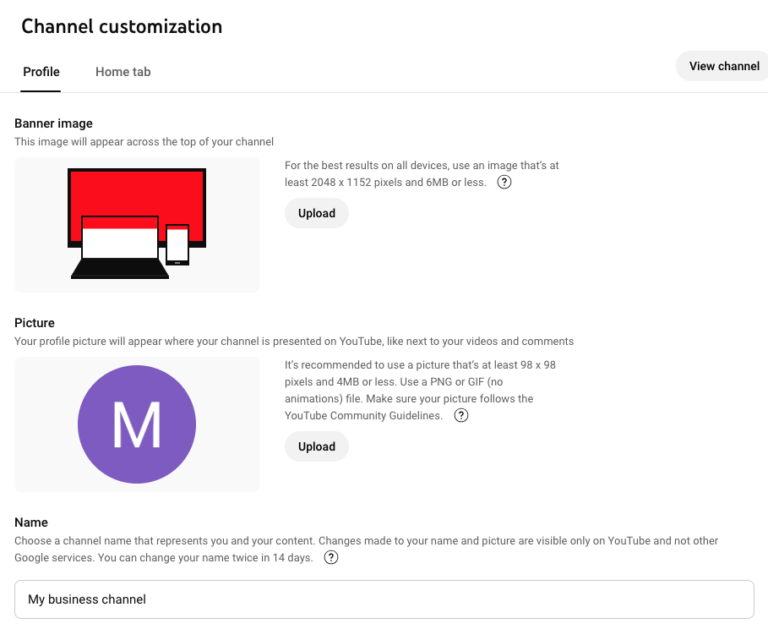This screenshot has width=768, height=629.
Task: Open the Home tab
Action: (x=123, y=72)
